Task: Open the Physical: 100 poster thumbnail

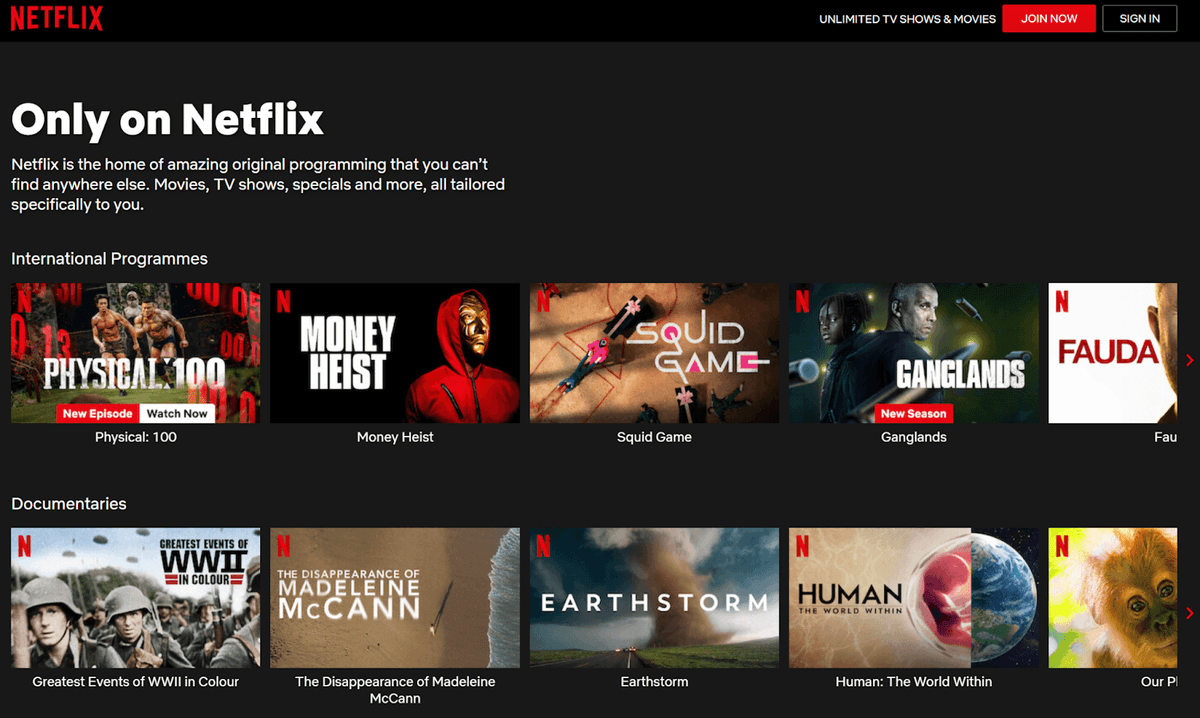Action: (x=135, y=340)
